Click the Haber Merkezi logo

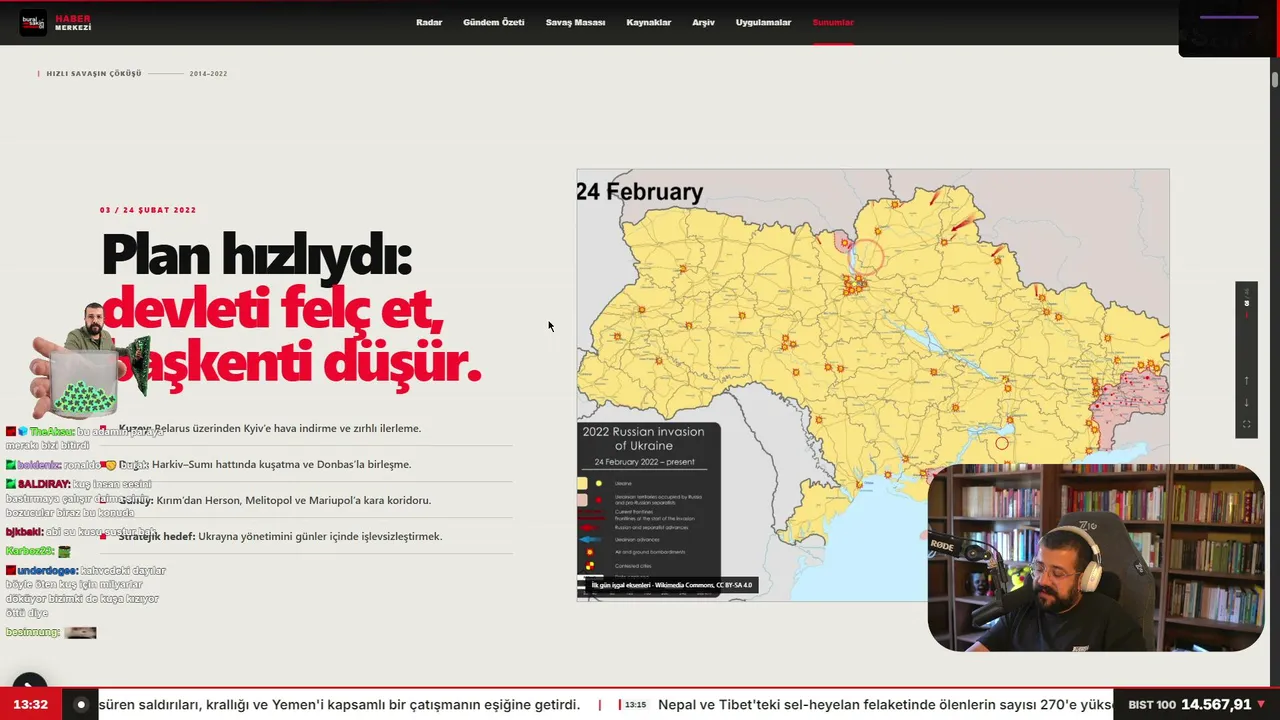56,22
